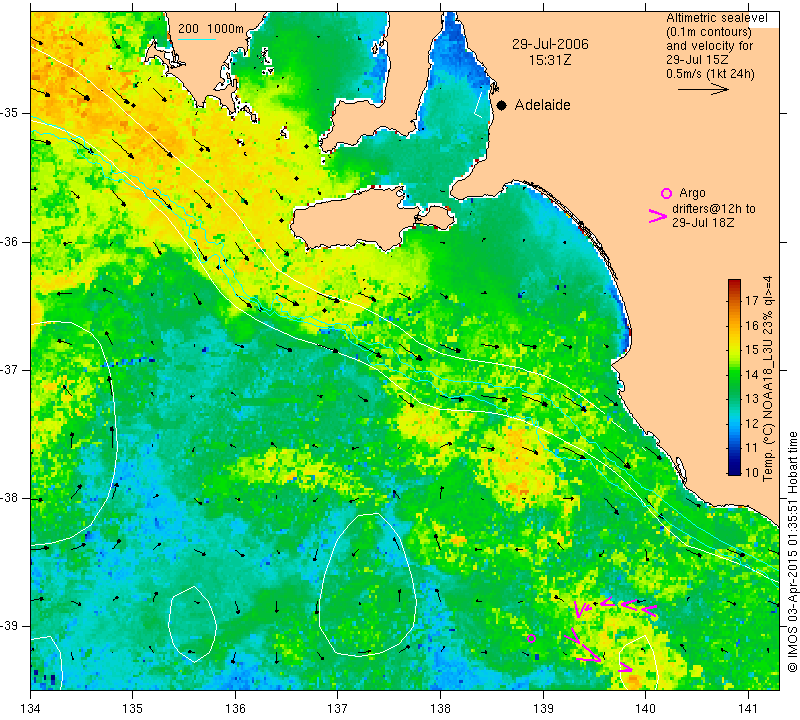Click latitude label -39
800x720 pixels.
(x=10, y=626)
